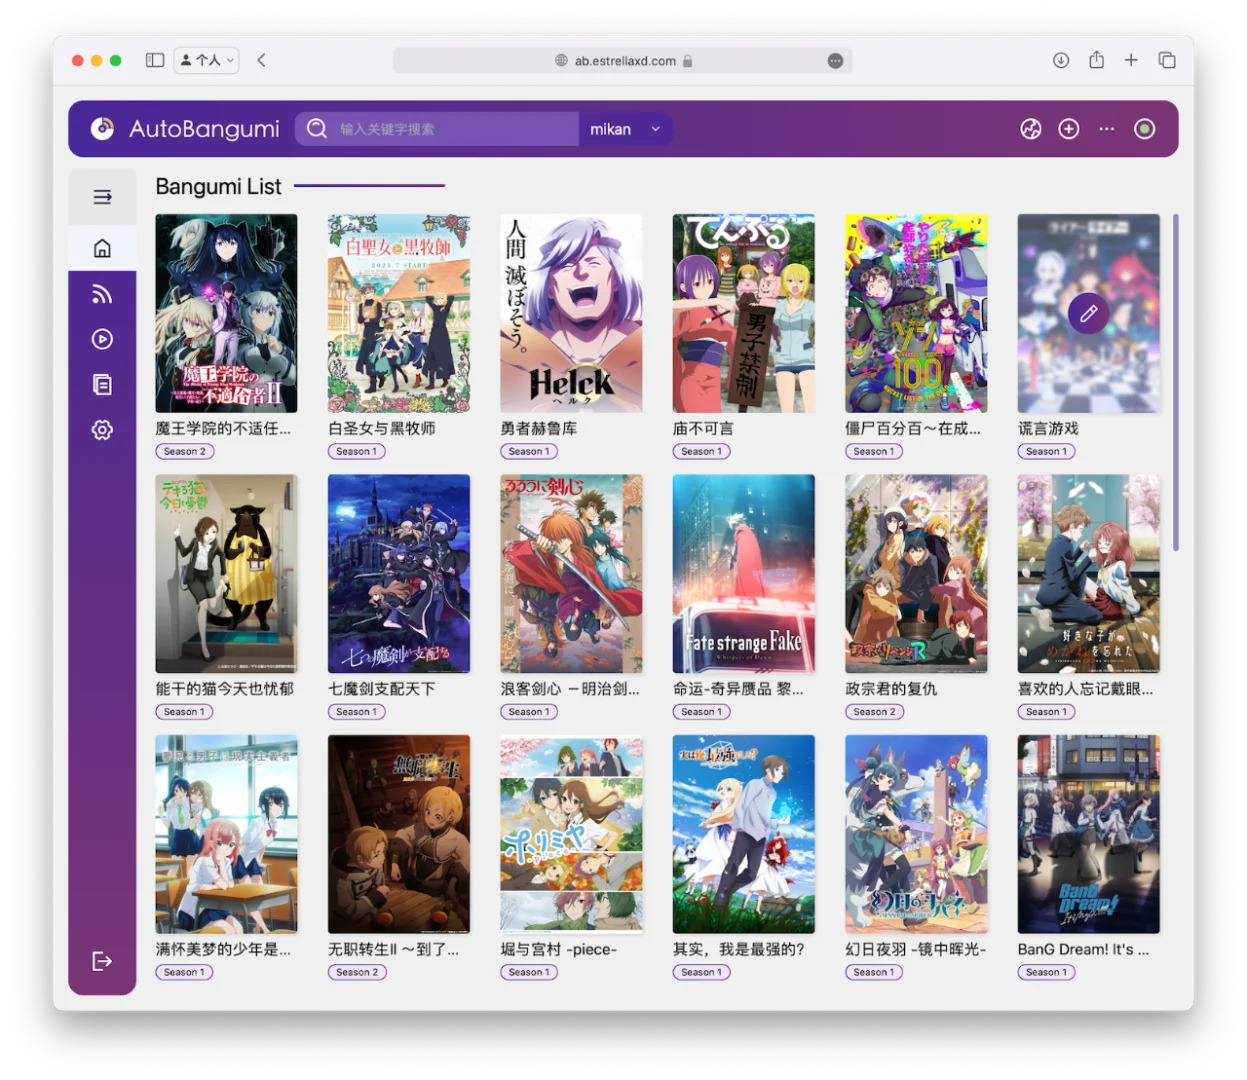
Task: Click Season 2 tag under 无职转生
Action: [x=357, y=972]
